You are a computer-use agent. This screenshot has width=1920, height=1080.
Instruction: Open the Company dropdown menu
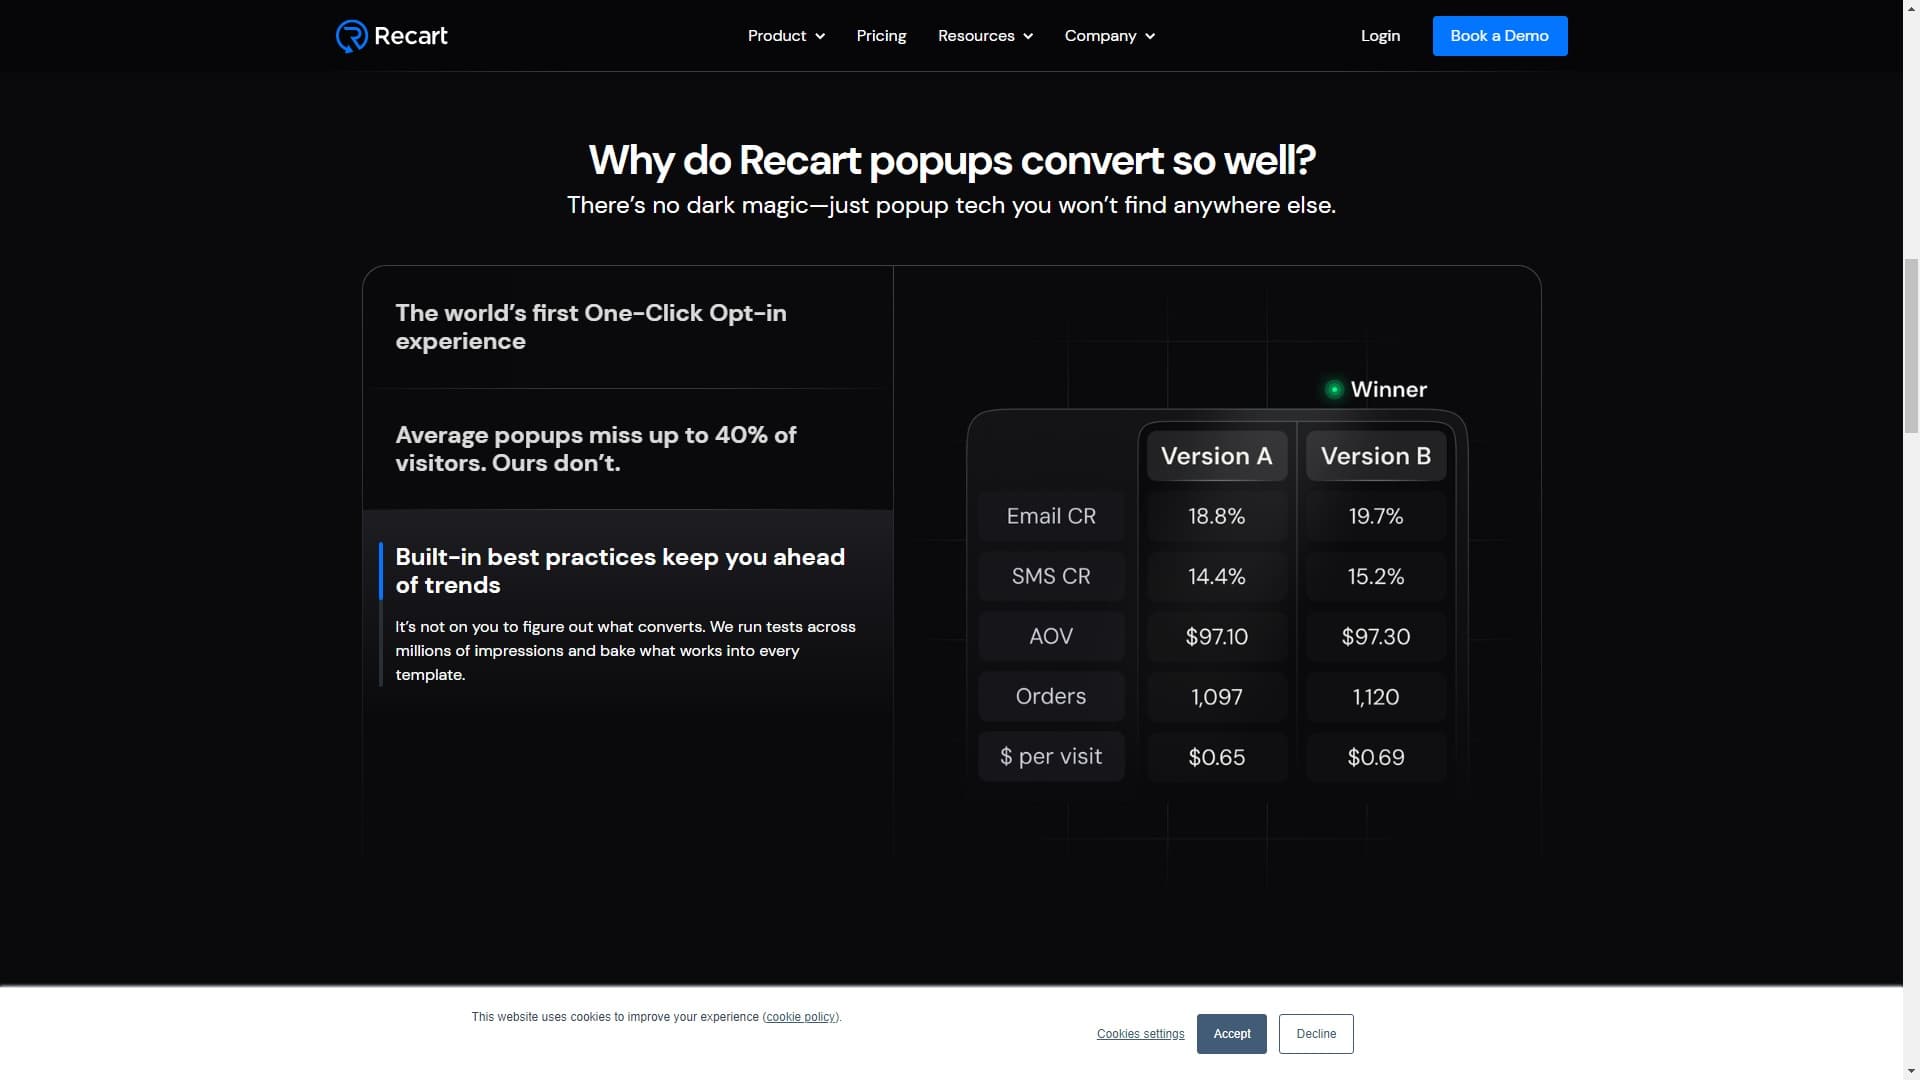[1109, 36]
